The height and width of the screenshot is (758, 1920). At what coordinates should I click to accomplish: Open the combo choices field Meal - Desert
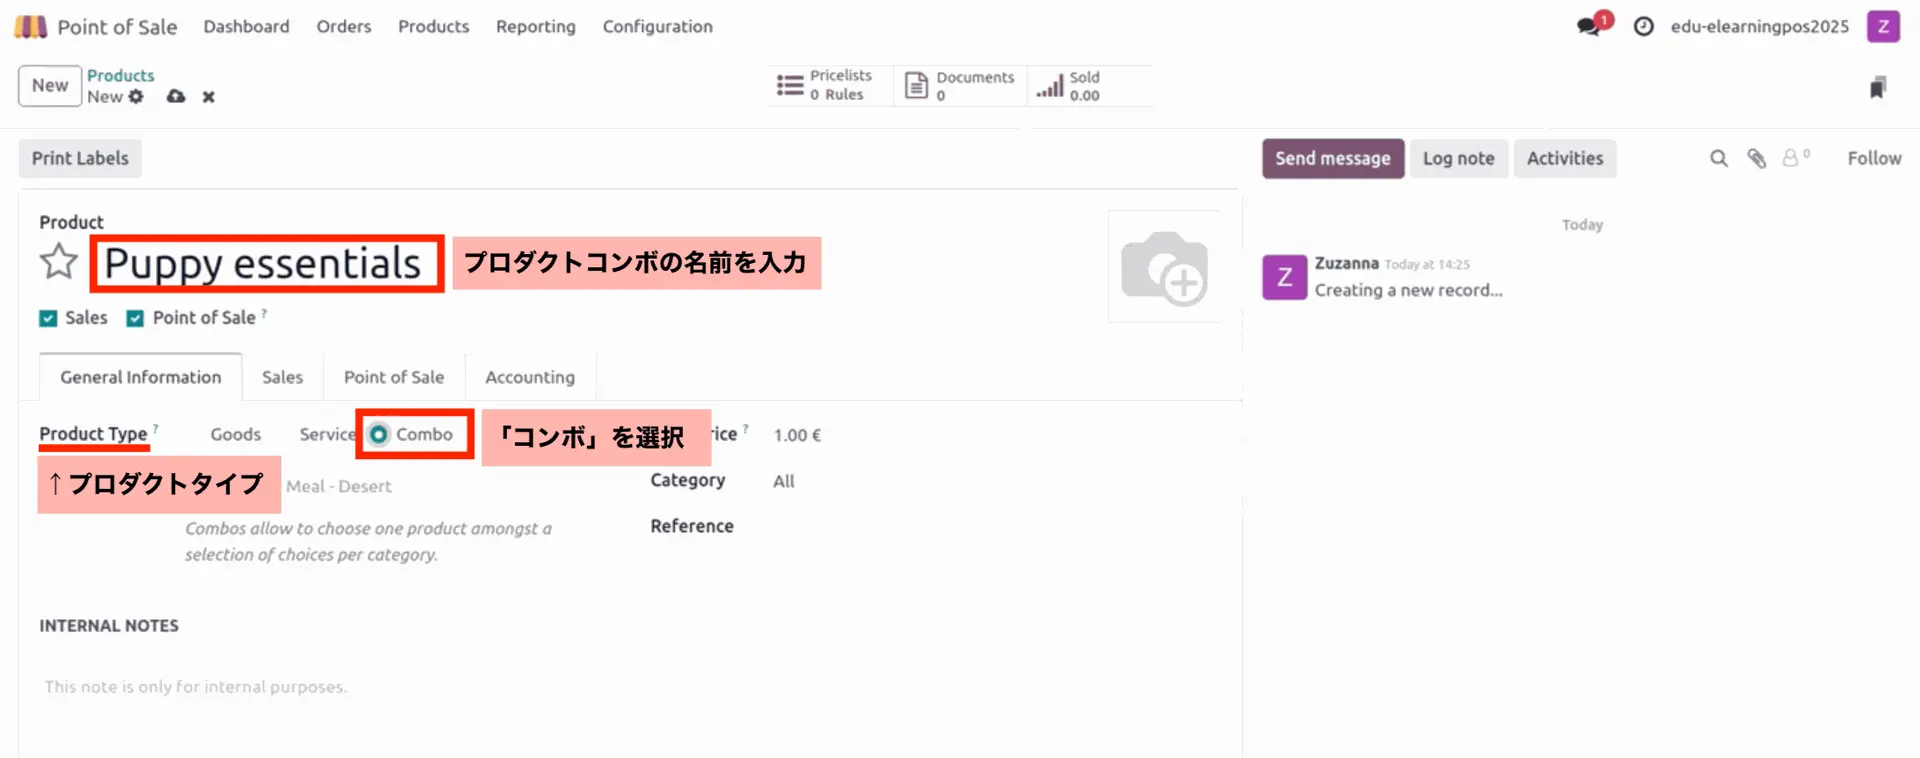click(338, 486)
